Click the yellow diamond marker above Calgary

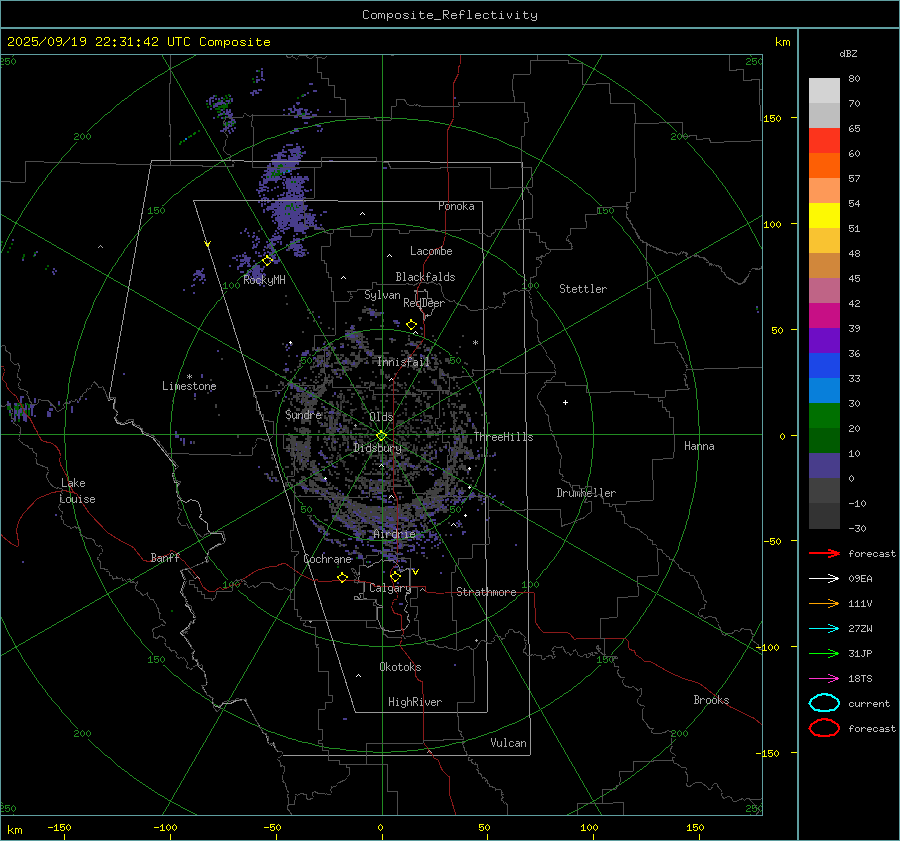(x=395, y=576)
